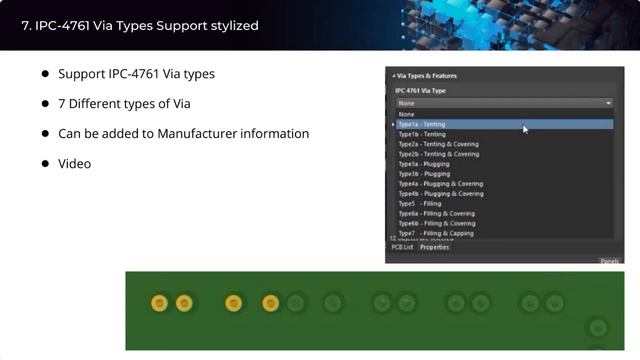Select Type2a - Tenting & Covering
The image size is (640, 360).
click(505, 144)
